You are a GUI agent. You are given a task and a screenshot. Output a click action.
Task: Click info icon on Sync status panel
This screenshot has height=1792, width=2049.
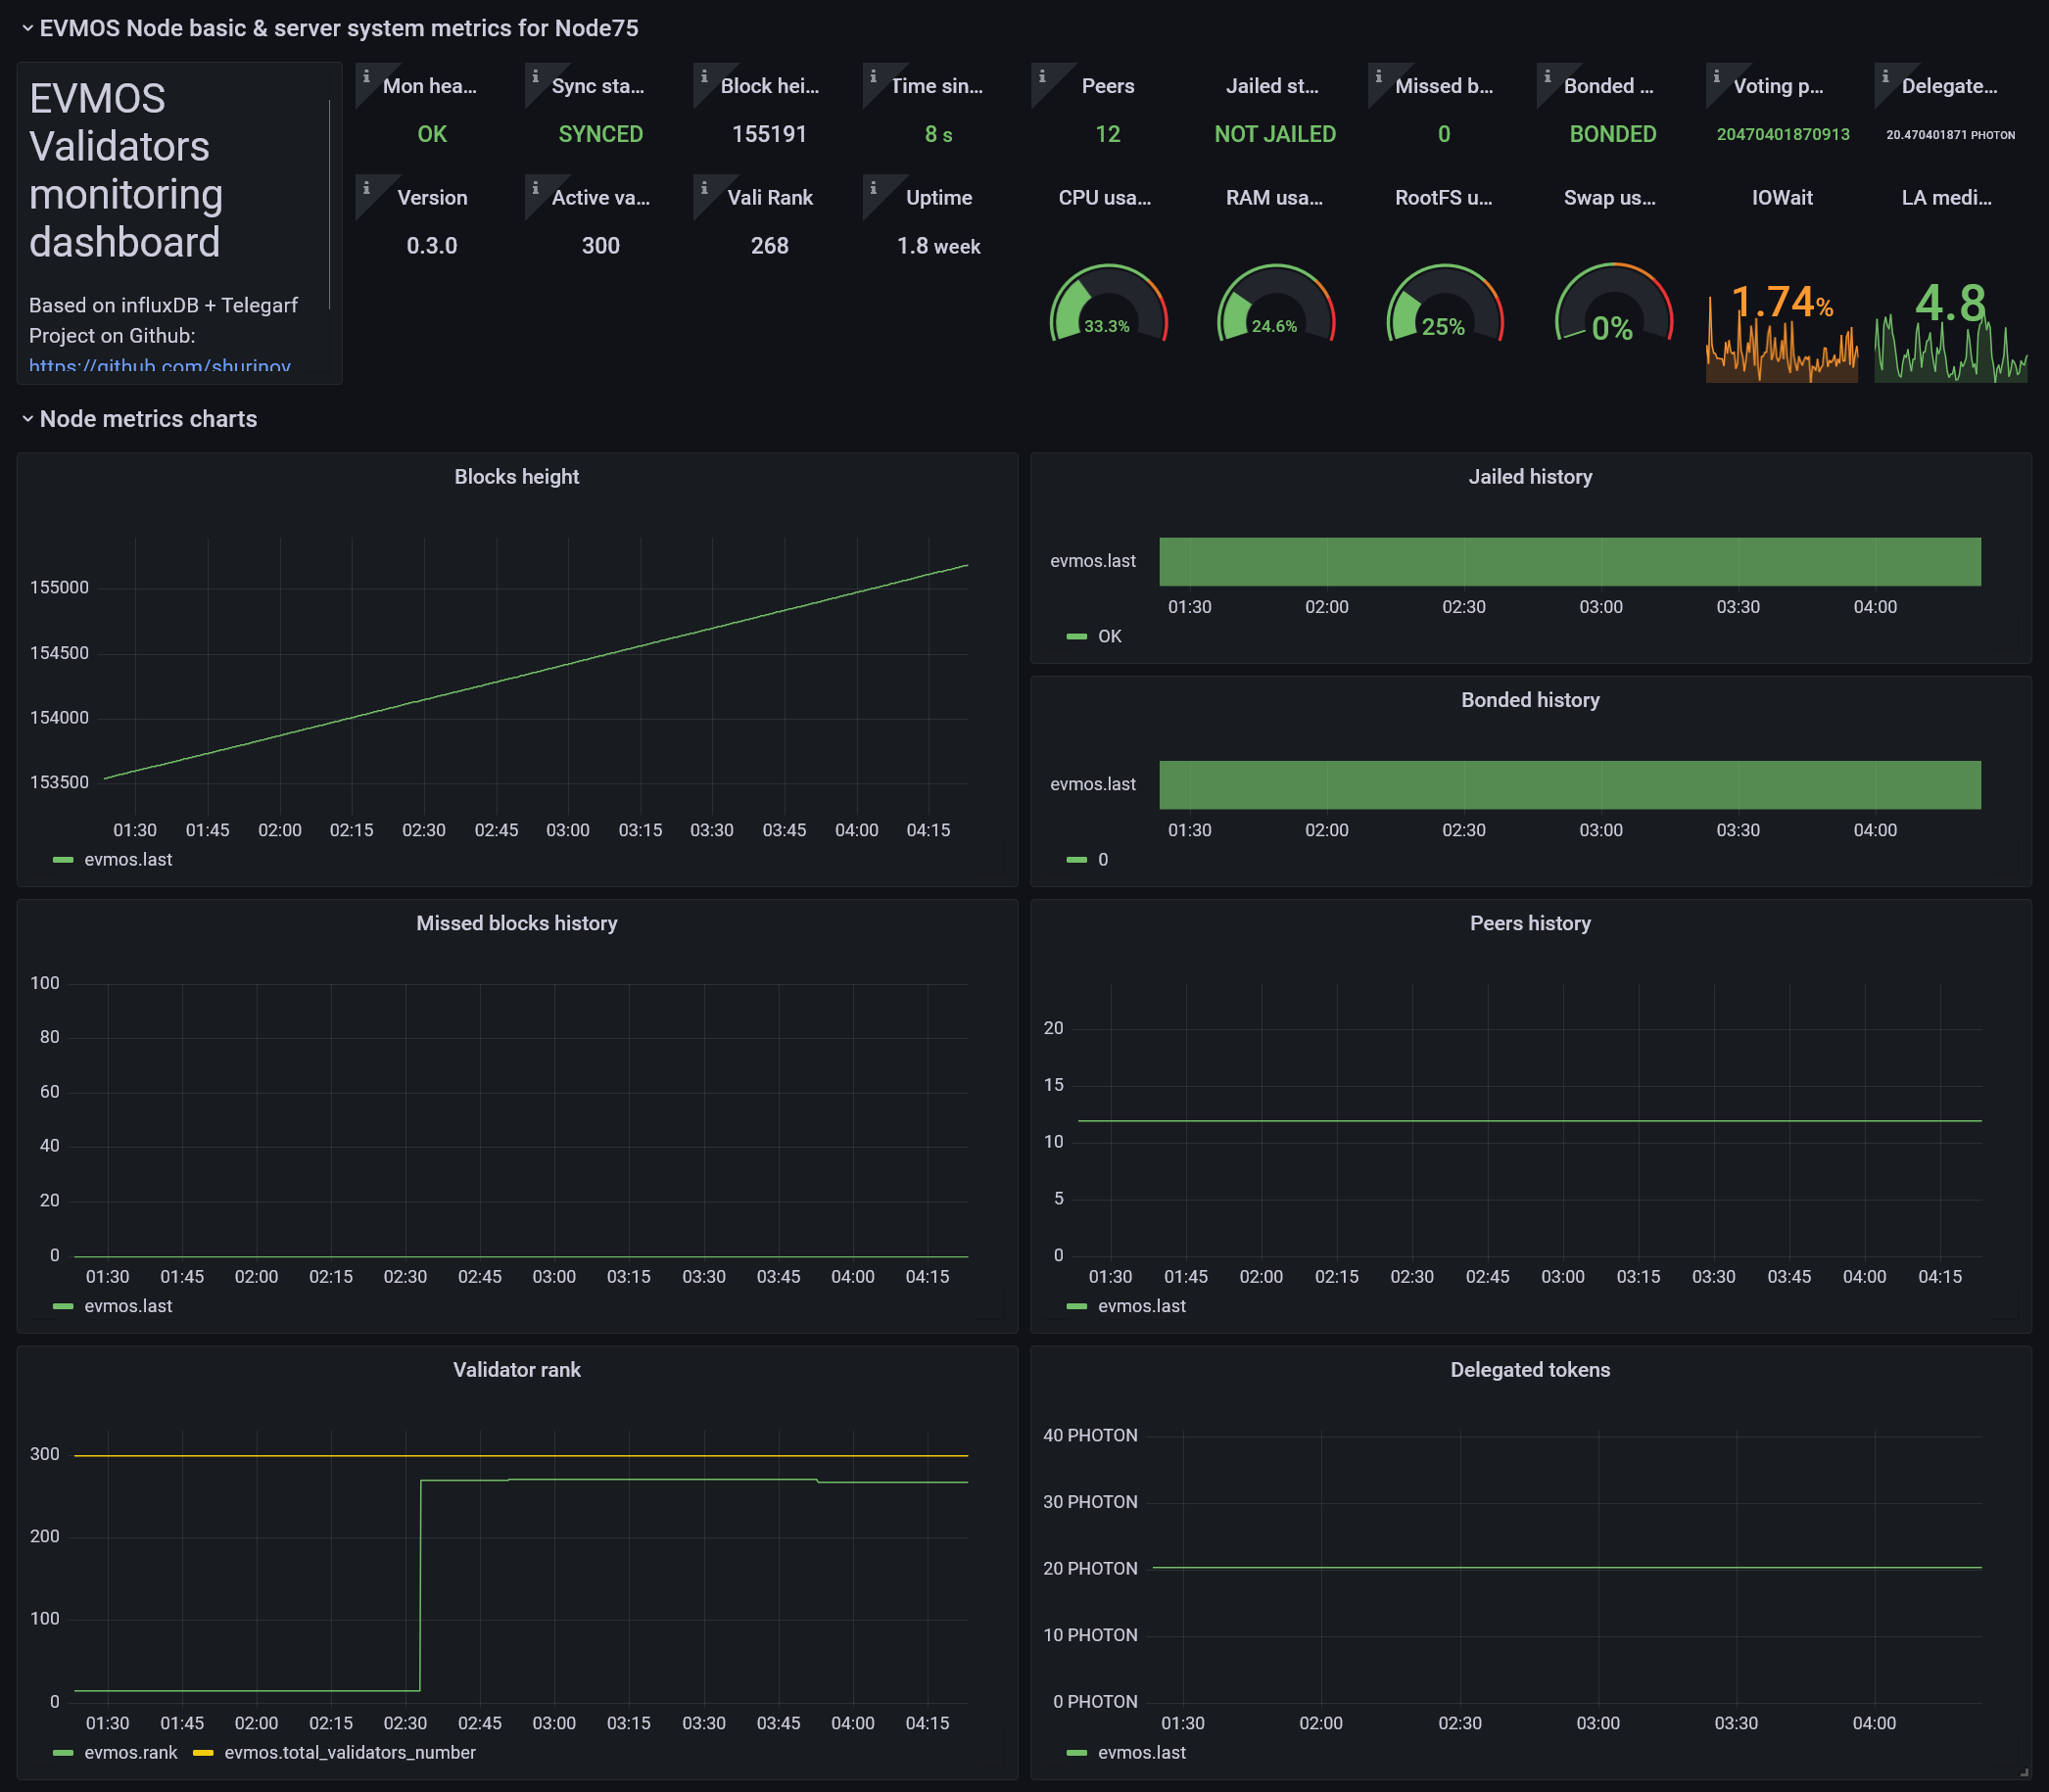(x=535, y=76)
